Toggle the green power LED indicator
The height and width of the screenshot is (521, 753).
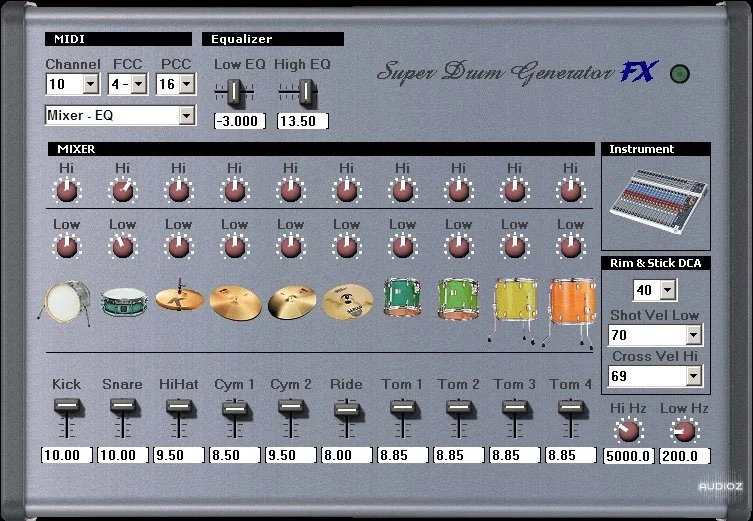point(680,74)
